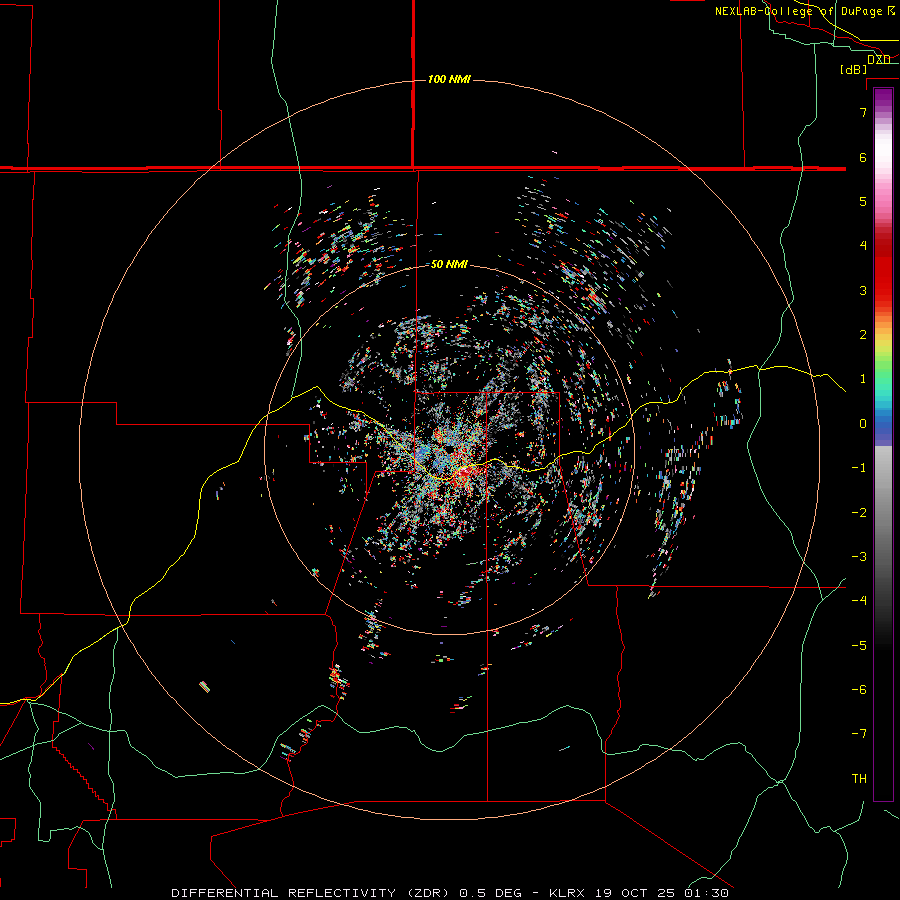This screenshot has height=900, width=900.
Task: Click the -3 dB tick label
Action: (x=859, y=557)
